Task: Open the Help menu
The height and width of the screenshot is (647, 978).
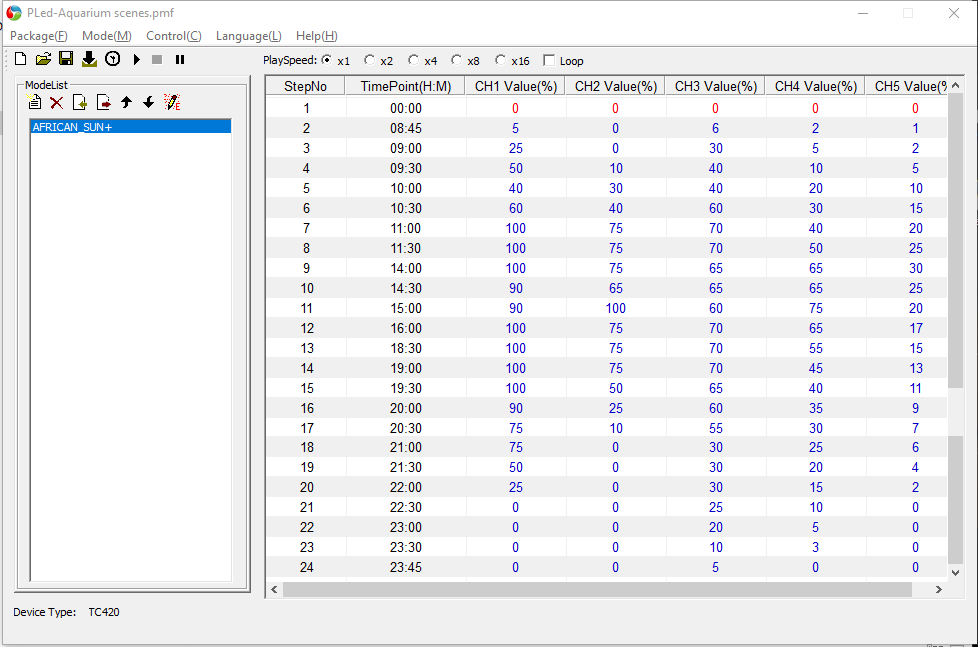Action: [x=316, y=36]
